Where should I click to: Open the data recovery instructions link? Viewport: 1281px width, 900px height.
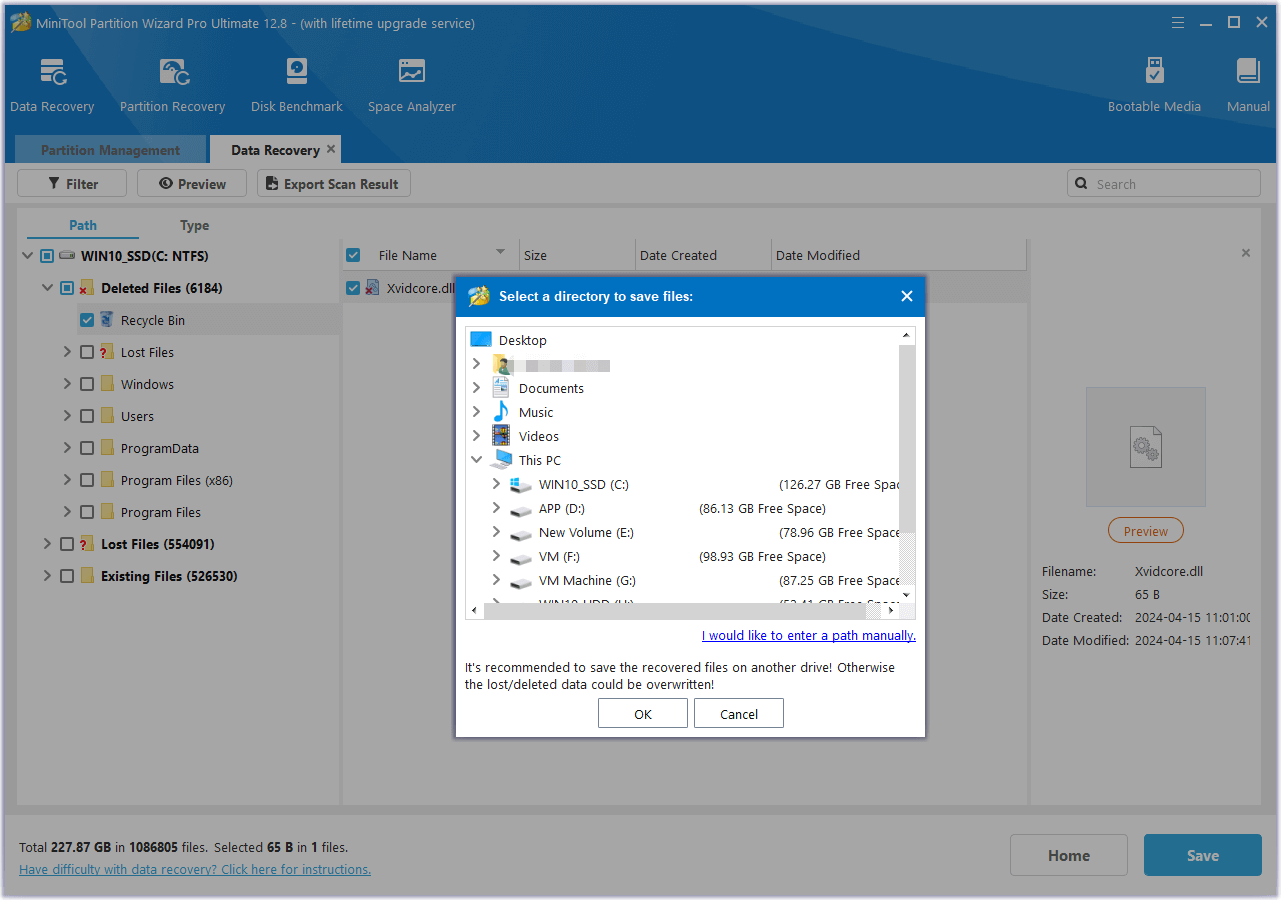[x=195, y=869]
